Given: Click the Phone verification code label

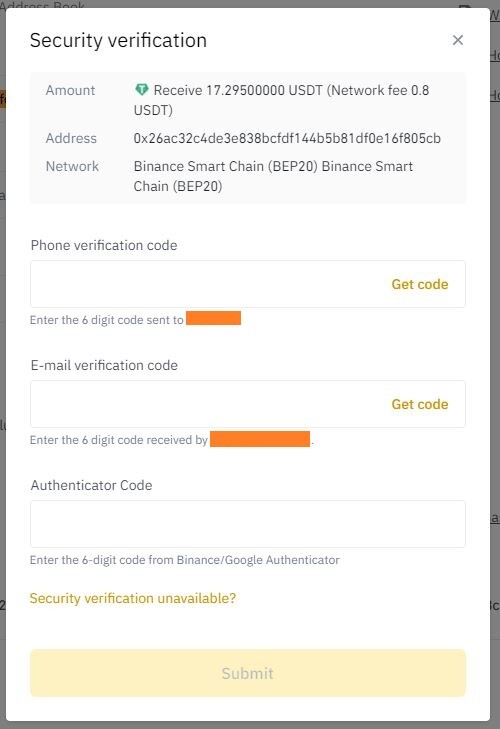Looking at the screenshot, I should [x=104, y=245].
